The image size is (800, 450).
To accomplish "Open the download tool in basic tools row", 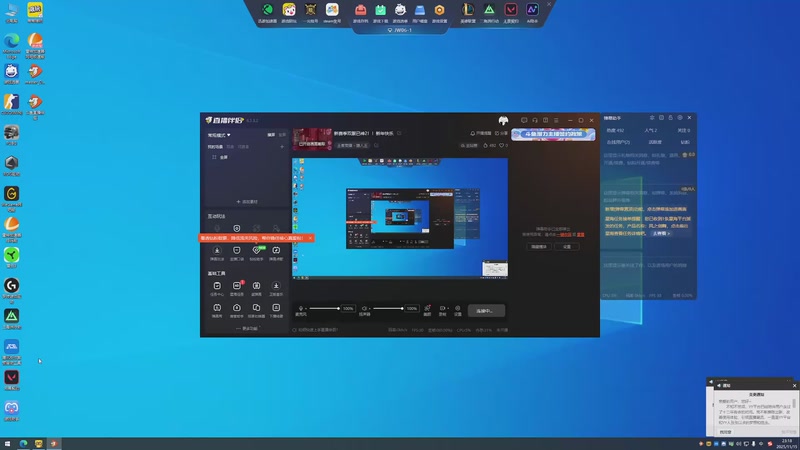I will click(276, 288).
